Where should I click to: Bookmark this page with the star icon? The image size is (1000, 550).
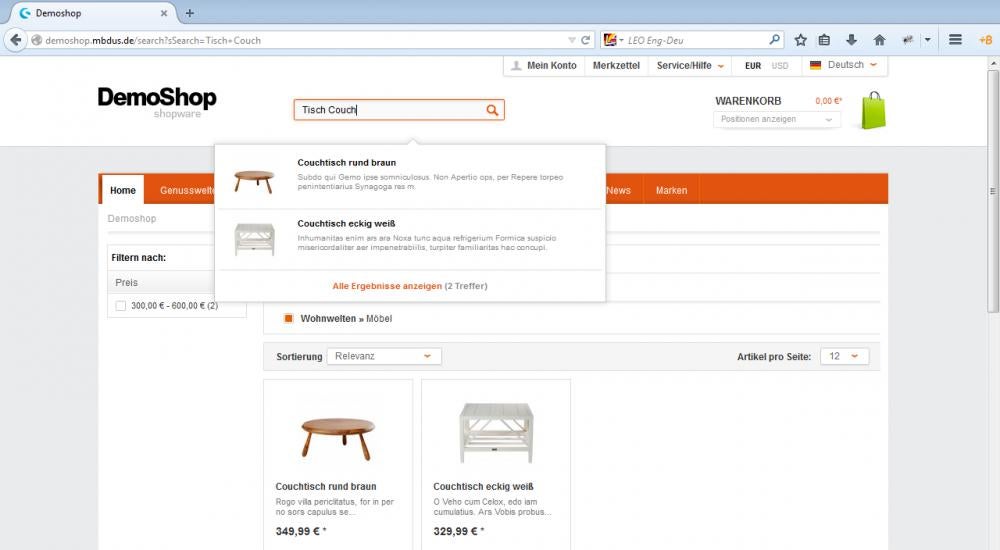click(801, 40)
